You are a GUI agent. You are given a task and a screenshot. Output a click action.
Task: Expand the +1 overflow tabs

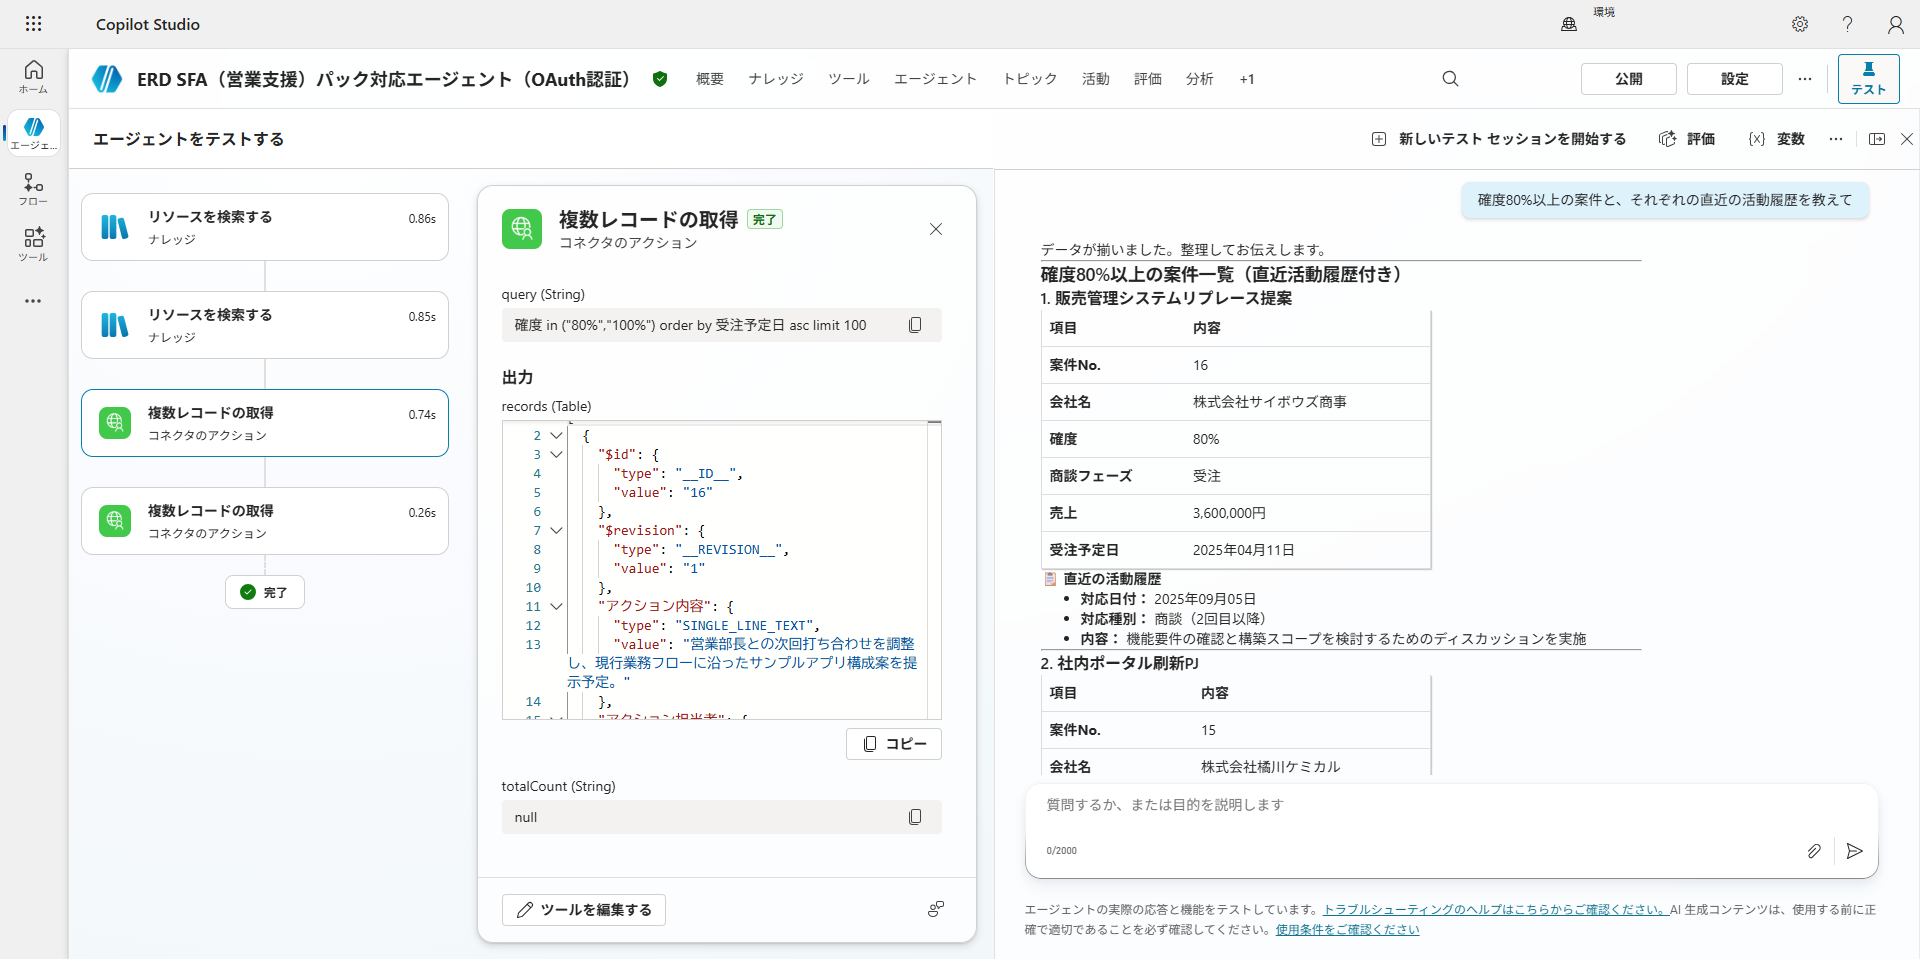(1247, 79)
